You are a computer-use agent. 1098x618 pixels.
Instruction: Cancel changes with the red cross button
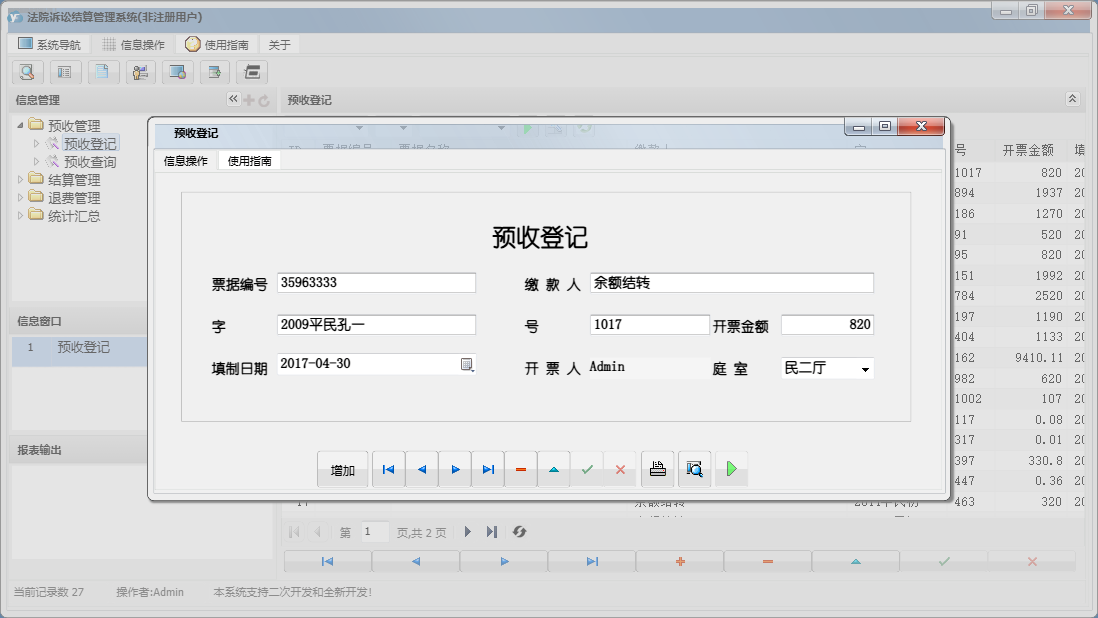(x=621, y=468)
